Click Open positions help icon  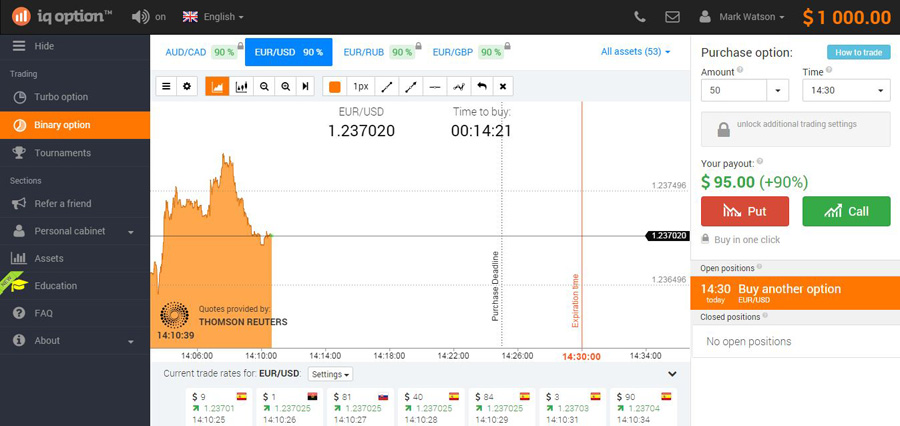click(x=759, y=267)
